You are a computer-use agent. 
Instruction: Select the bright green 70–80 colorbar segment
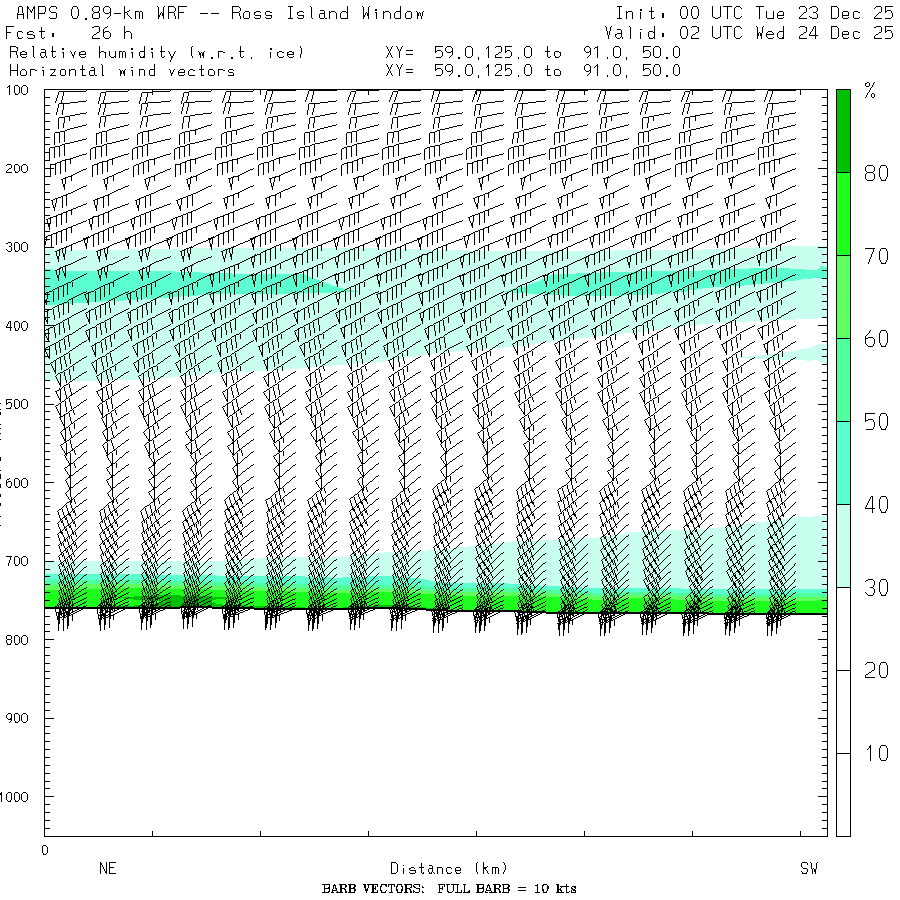[x=843, y=213]
